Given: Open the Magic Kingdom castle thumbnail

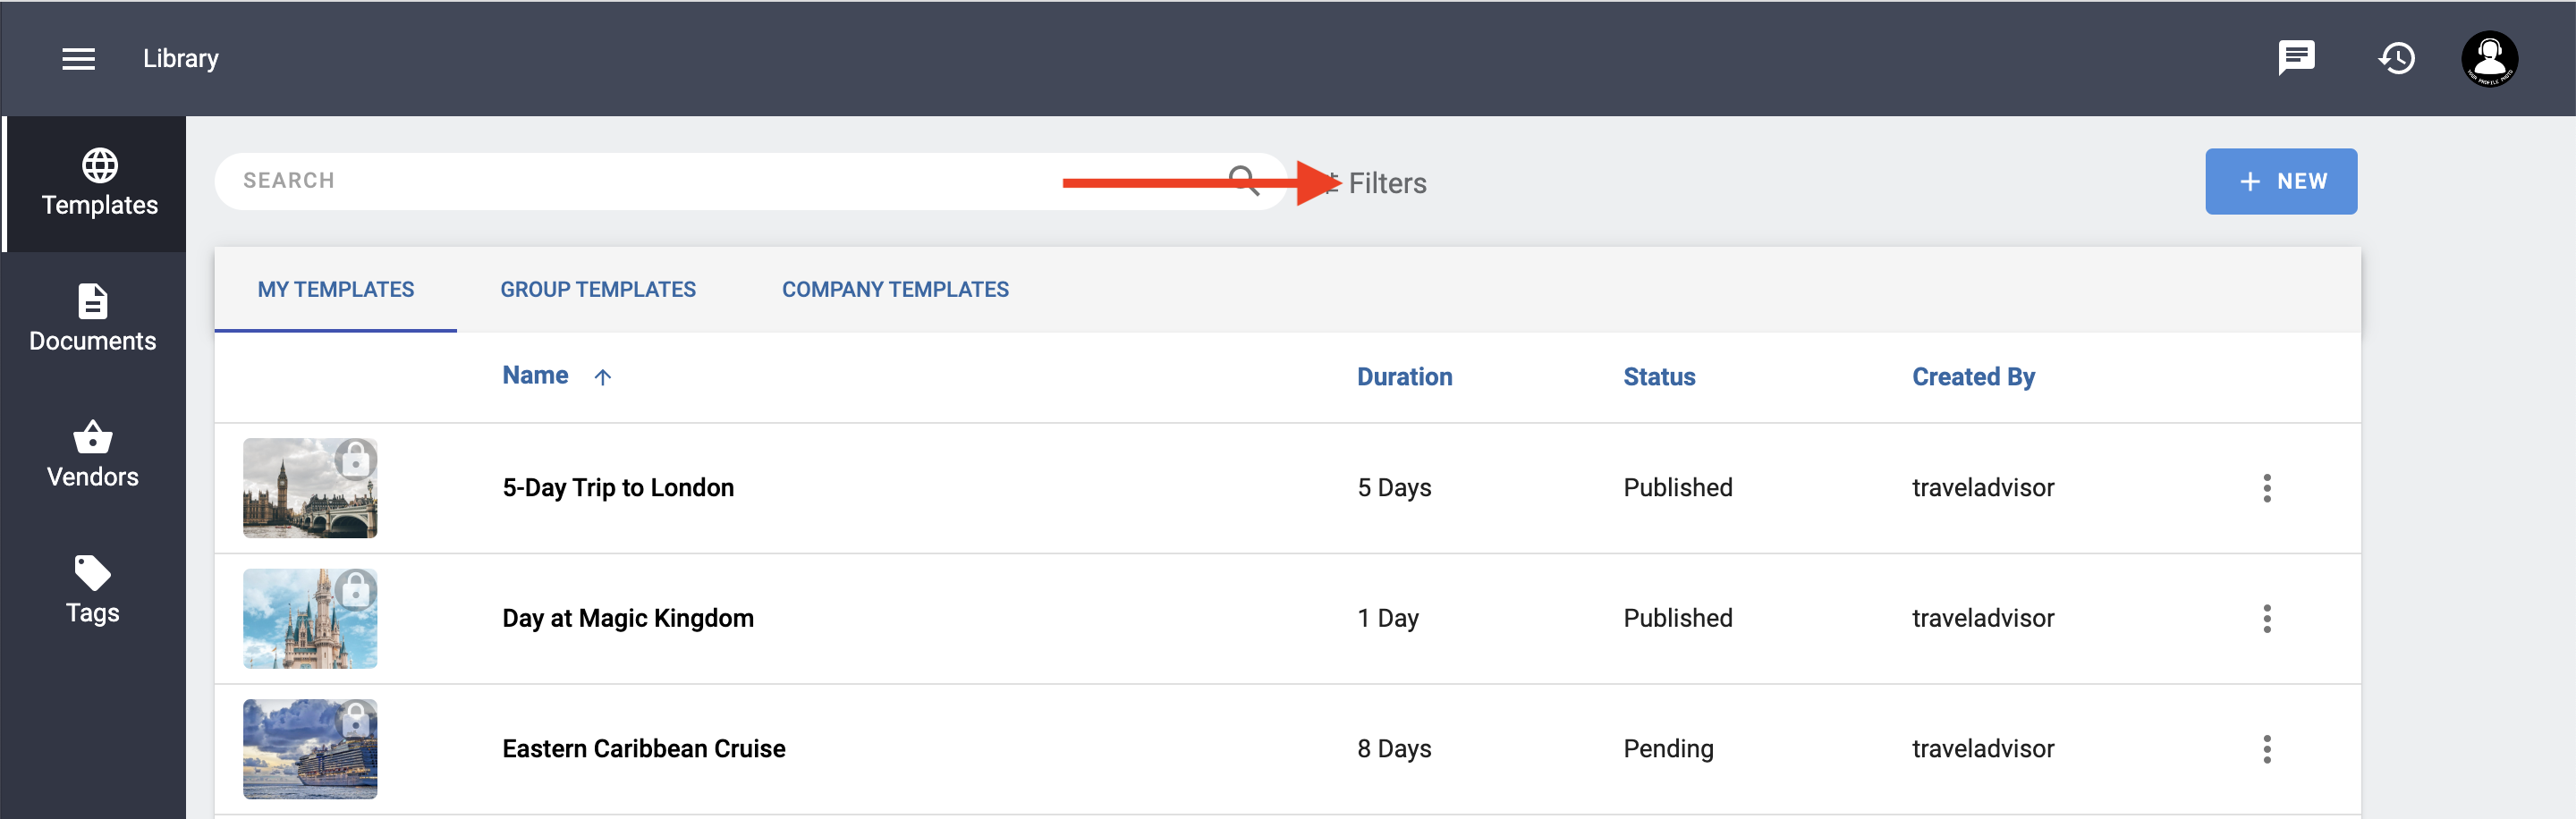Looking at the screenshot, I should [310, 619].
